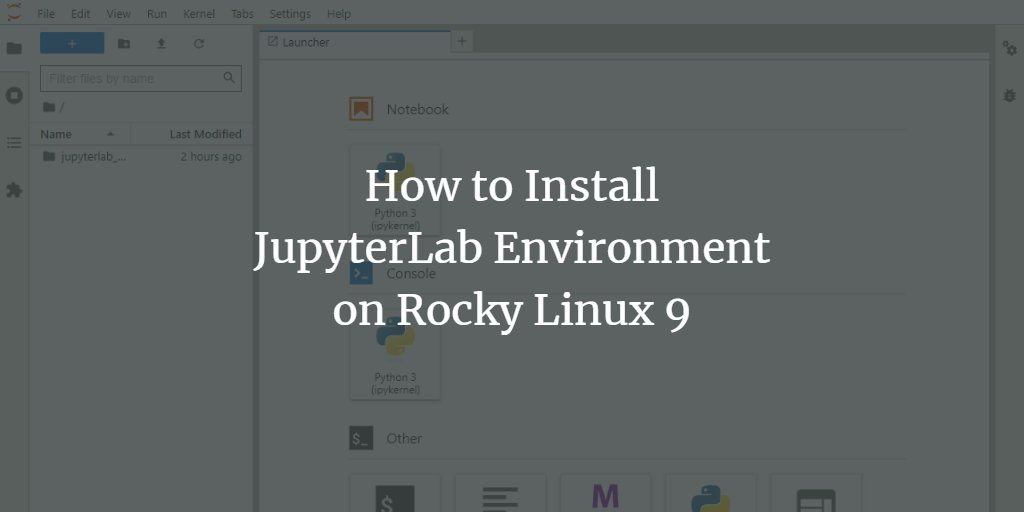
Task: Click the Jupyter logo icon
Action: click(14, 12)
